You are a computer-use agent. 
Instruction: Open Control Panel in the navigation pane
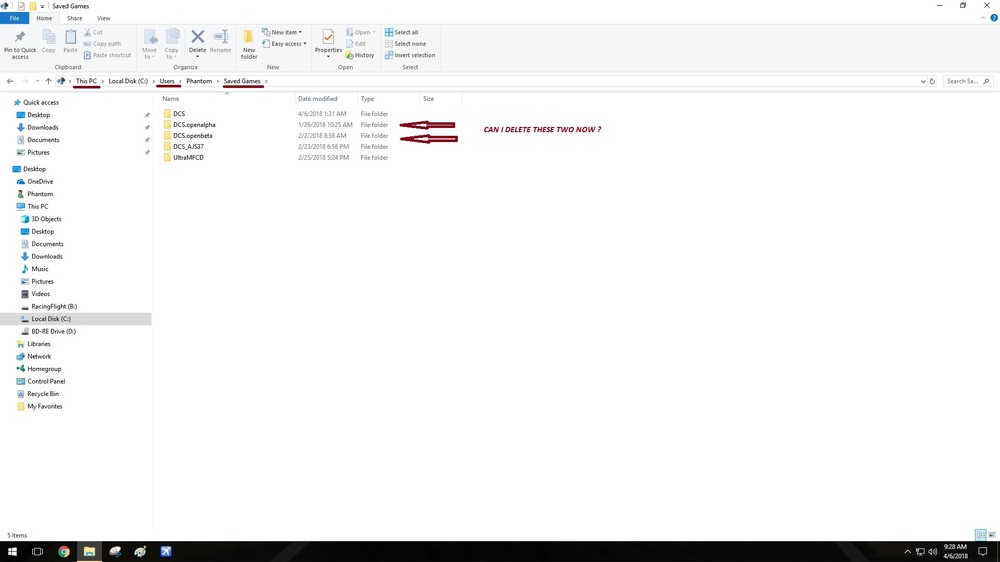click(46, 381)
